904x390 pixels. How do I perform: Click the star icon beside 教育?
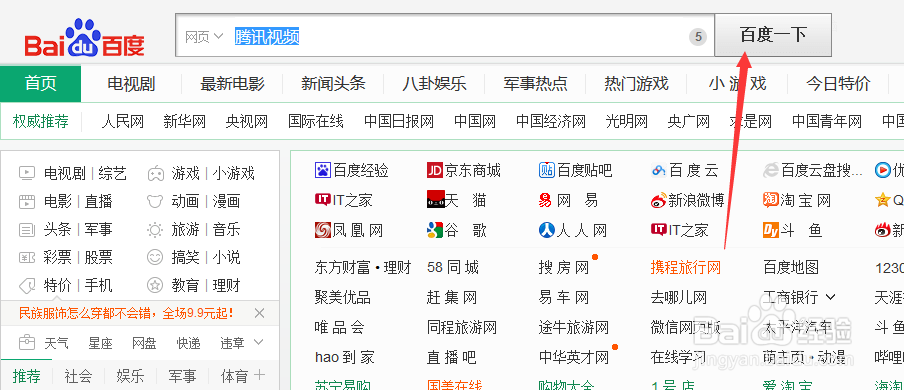click(155, 285)
